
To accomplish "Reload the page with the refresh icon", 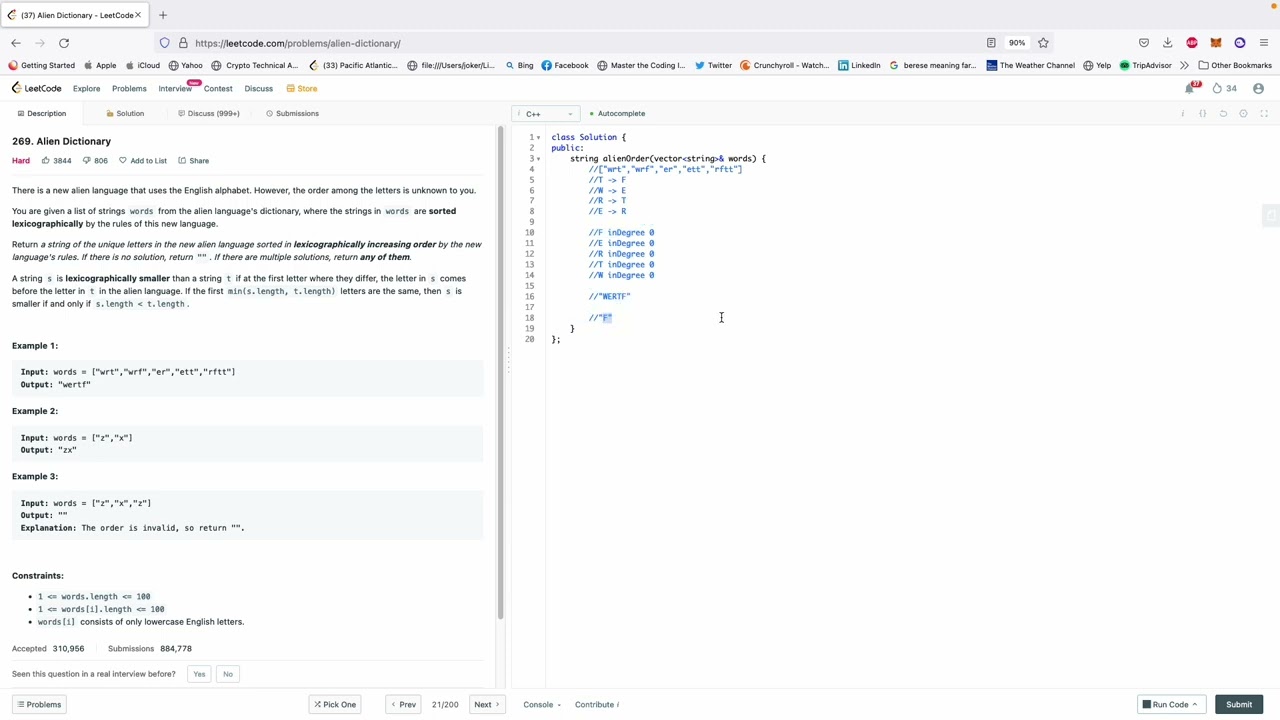I will click(x=64, y=43).
